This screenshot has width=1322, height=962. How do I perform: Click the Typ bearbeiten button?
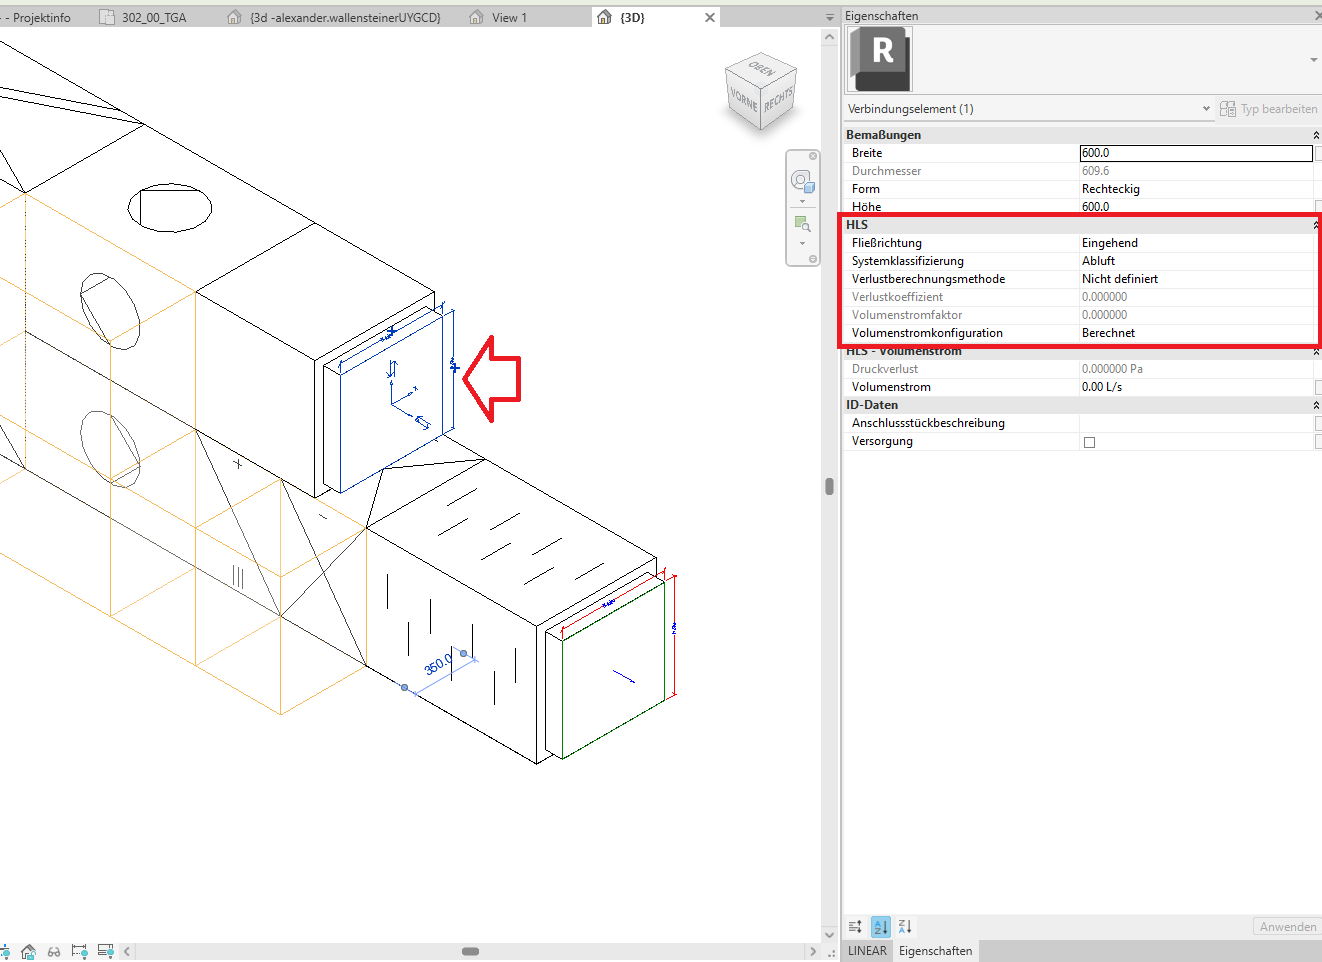click(x=1269, y=109)
